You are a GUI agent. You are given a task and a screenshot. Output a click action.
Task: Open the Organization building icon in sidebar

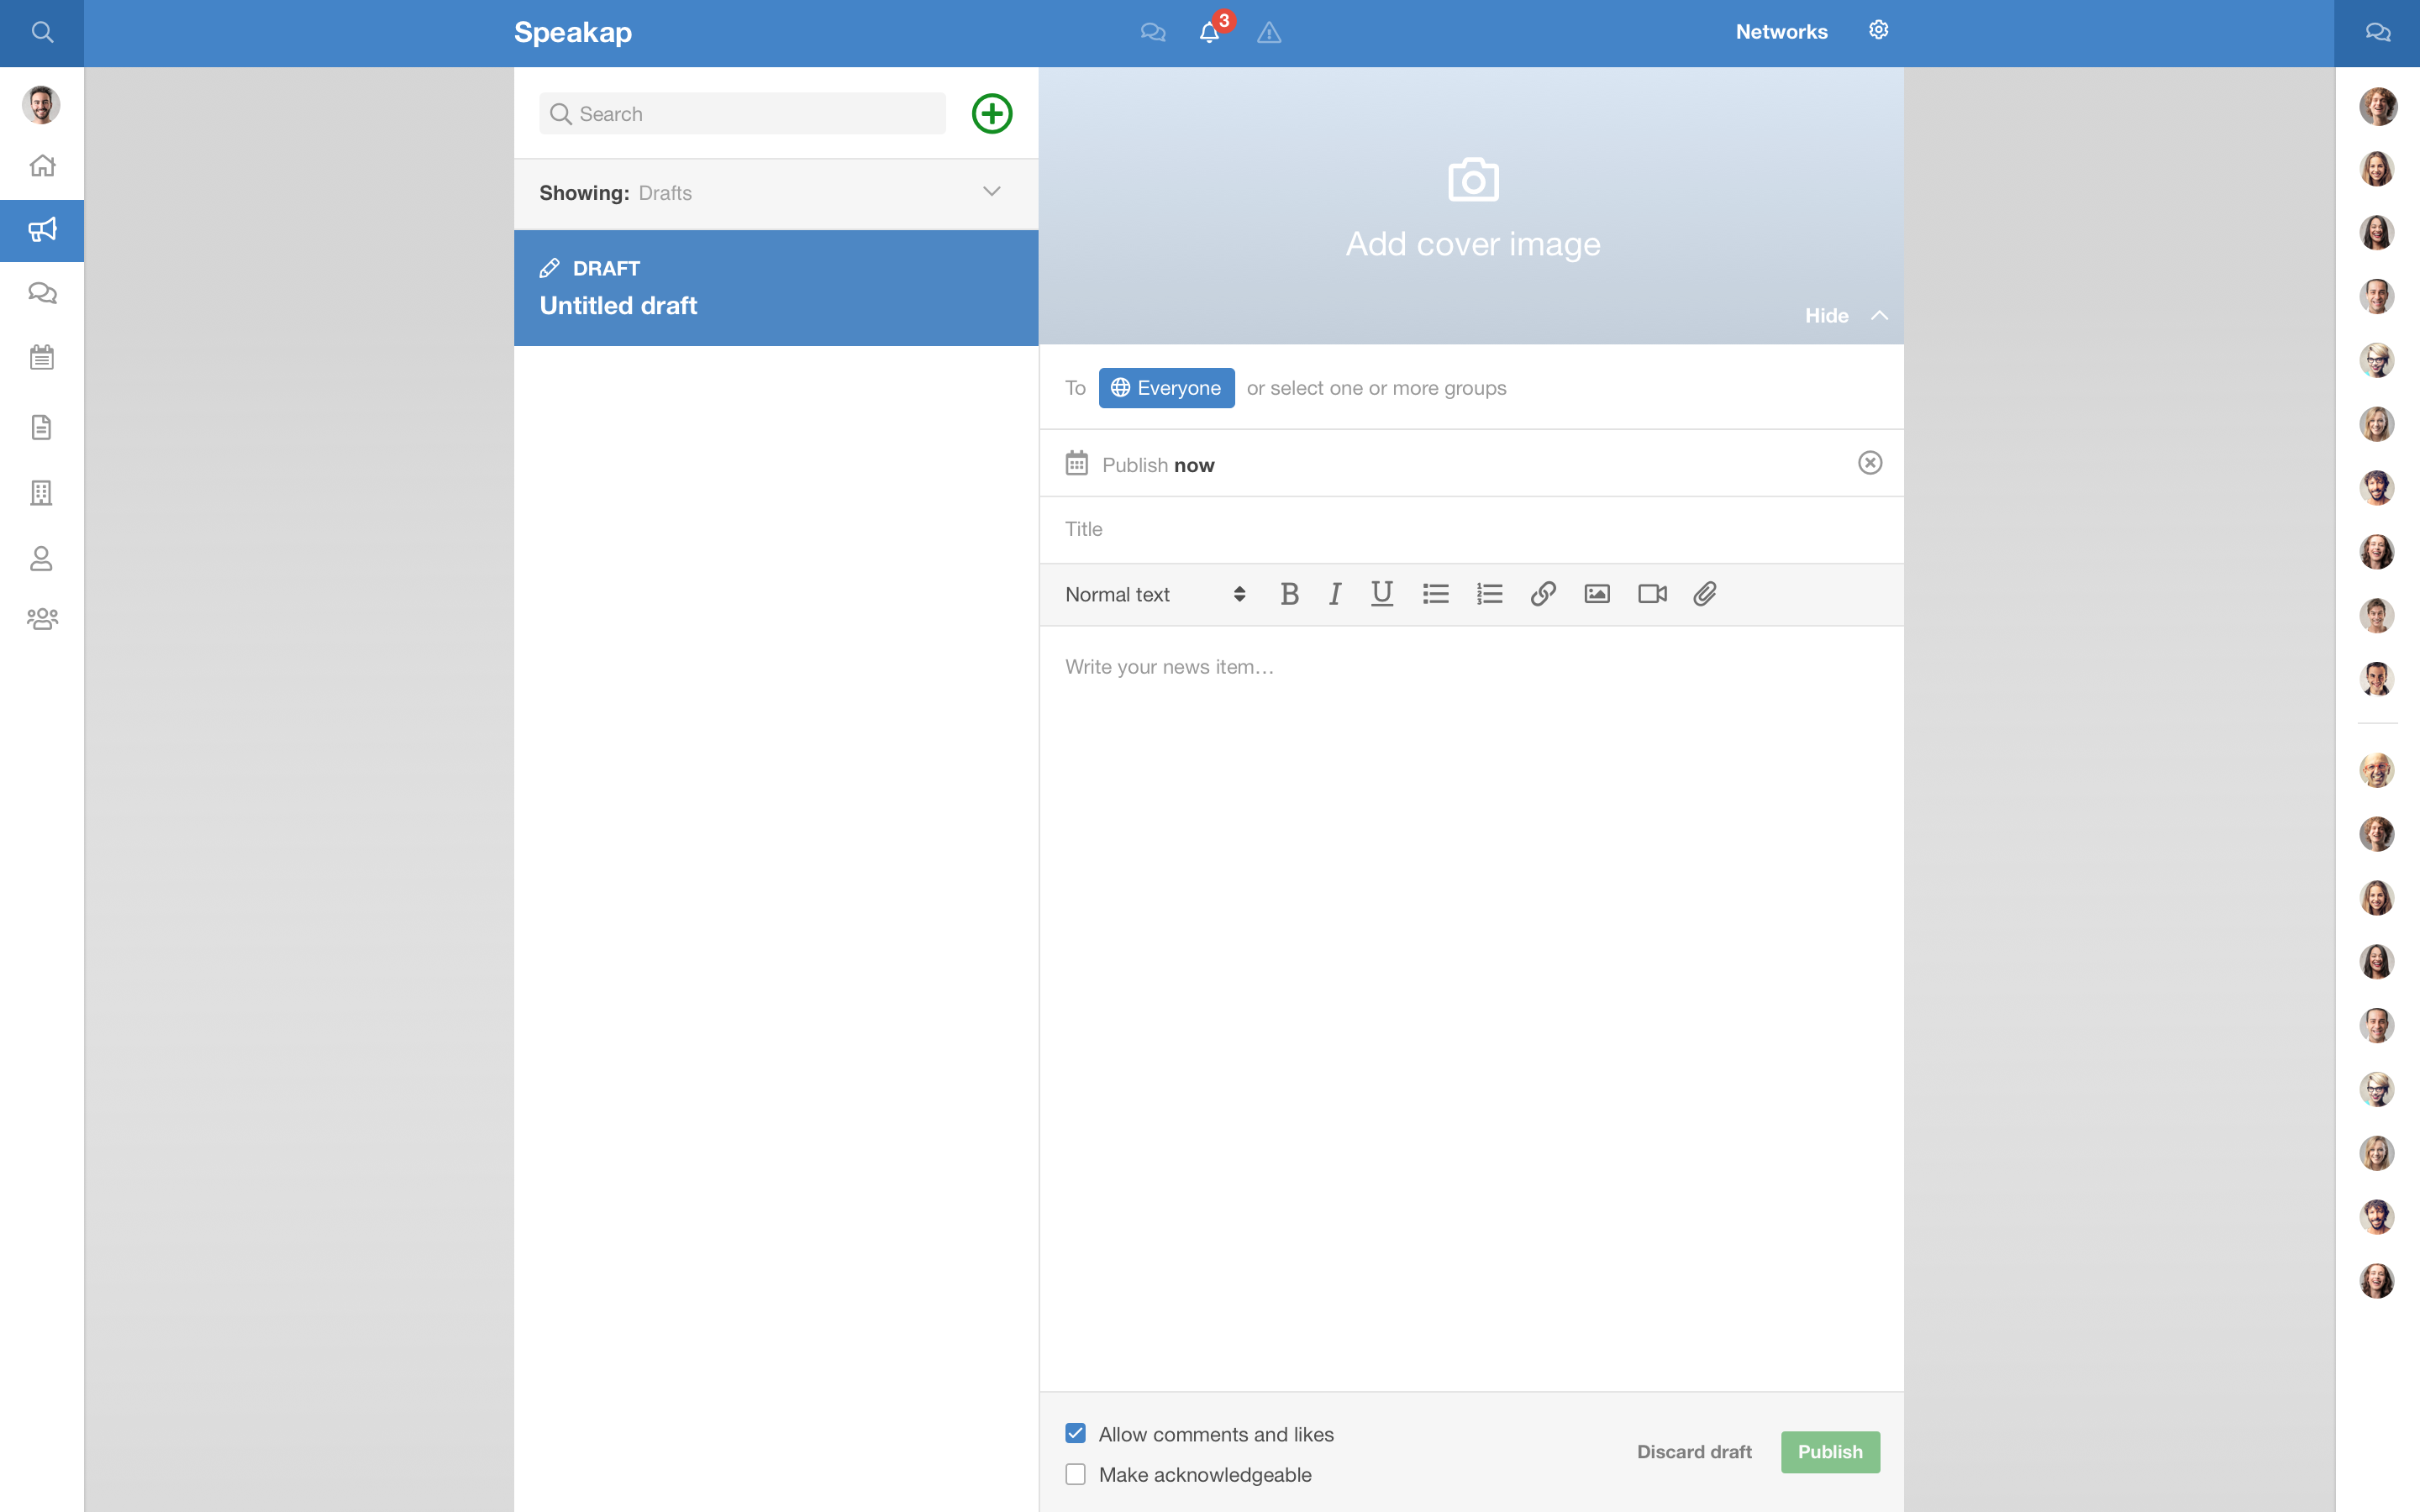tap(41, 493)
